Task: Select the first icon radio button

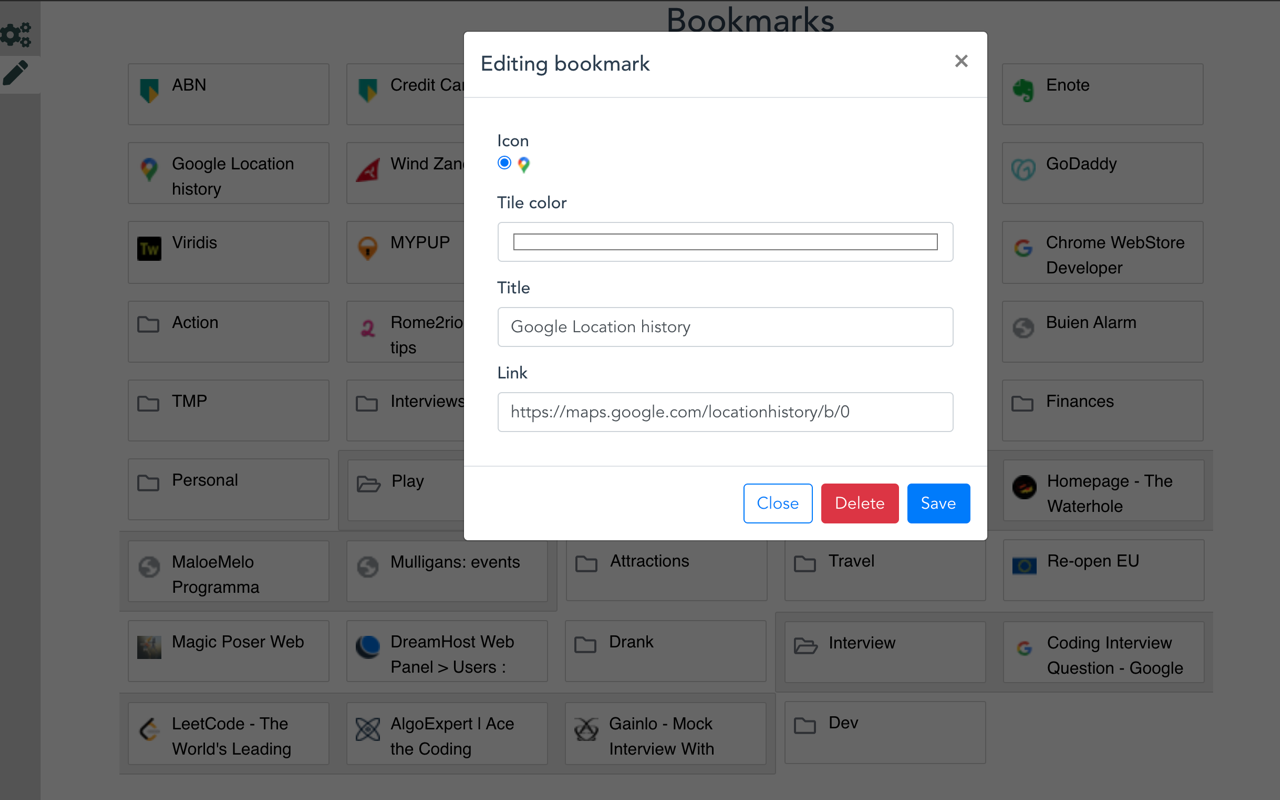Action: pos(504,162)
